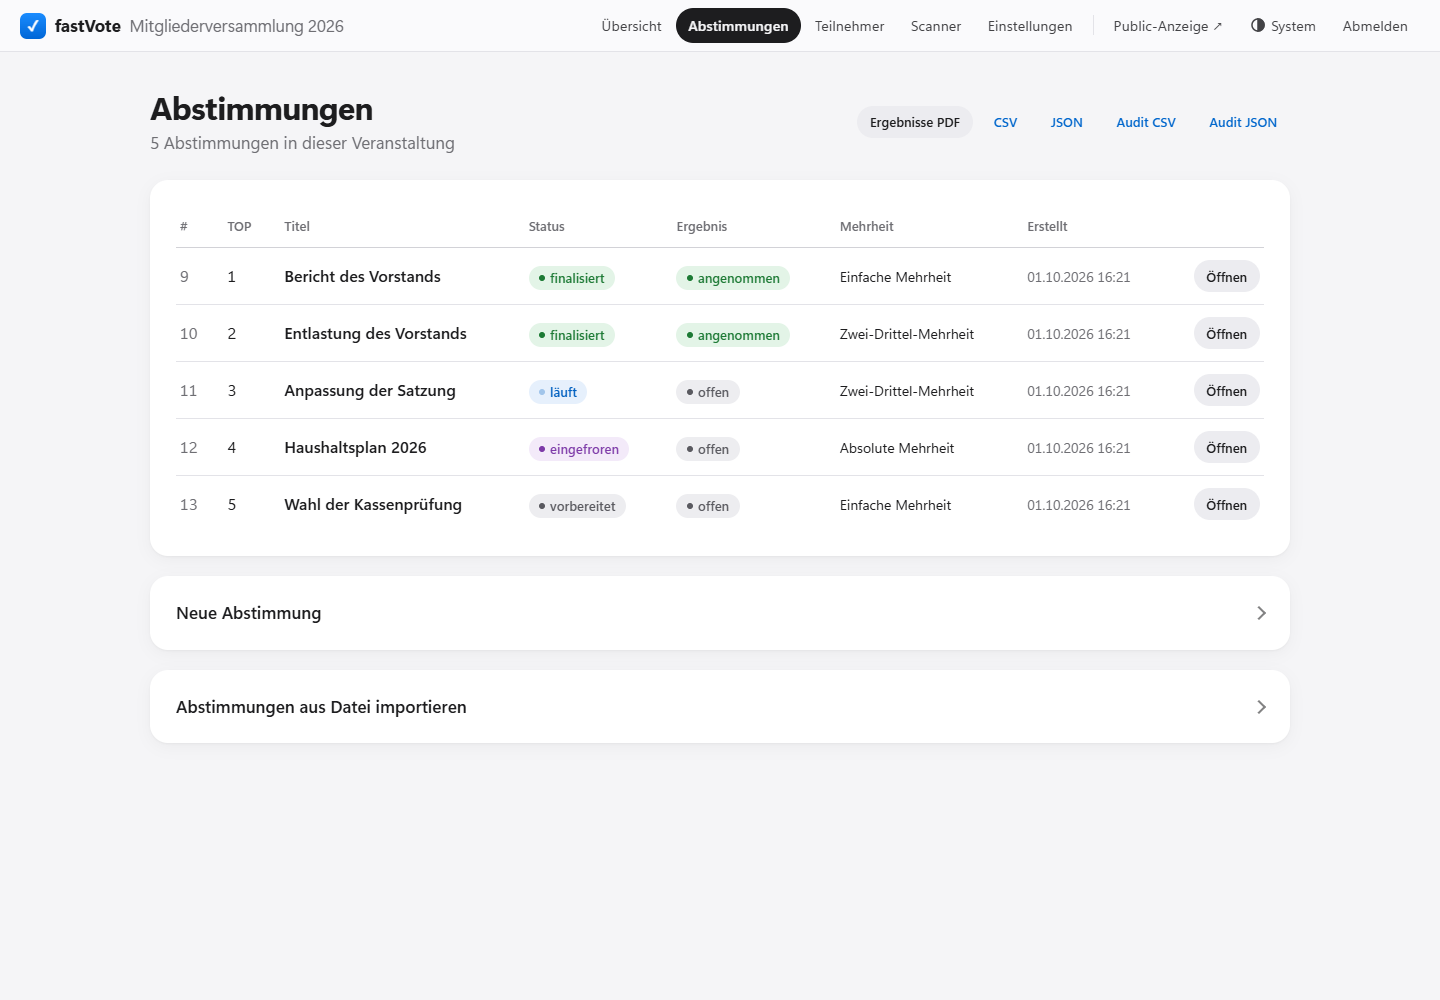Click the Mehrheit column header
This screenshot has height=1000, width=1440.
click(867, 226)
